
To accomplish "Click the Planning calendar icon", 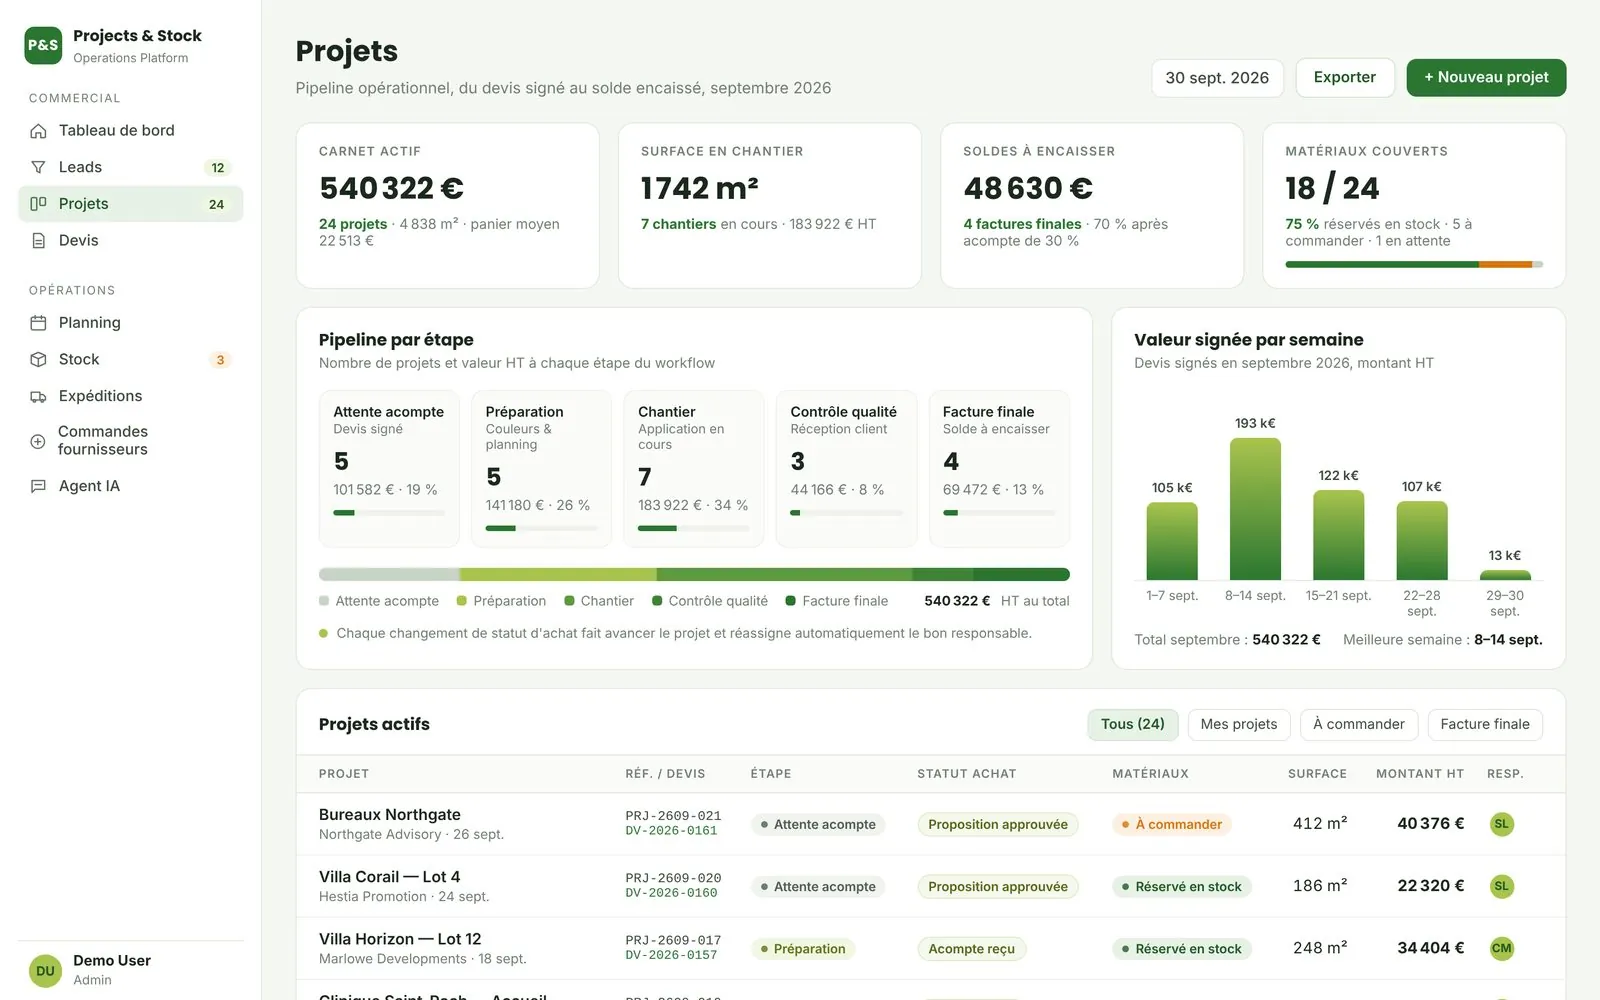I will coord(38,323).
